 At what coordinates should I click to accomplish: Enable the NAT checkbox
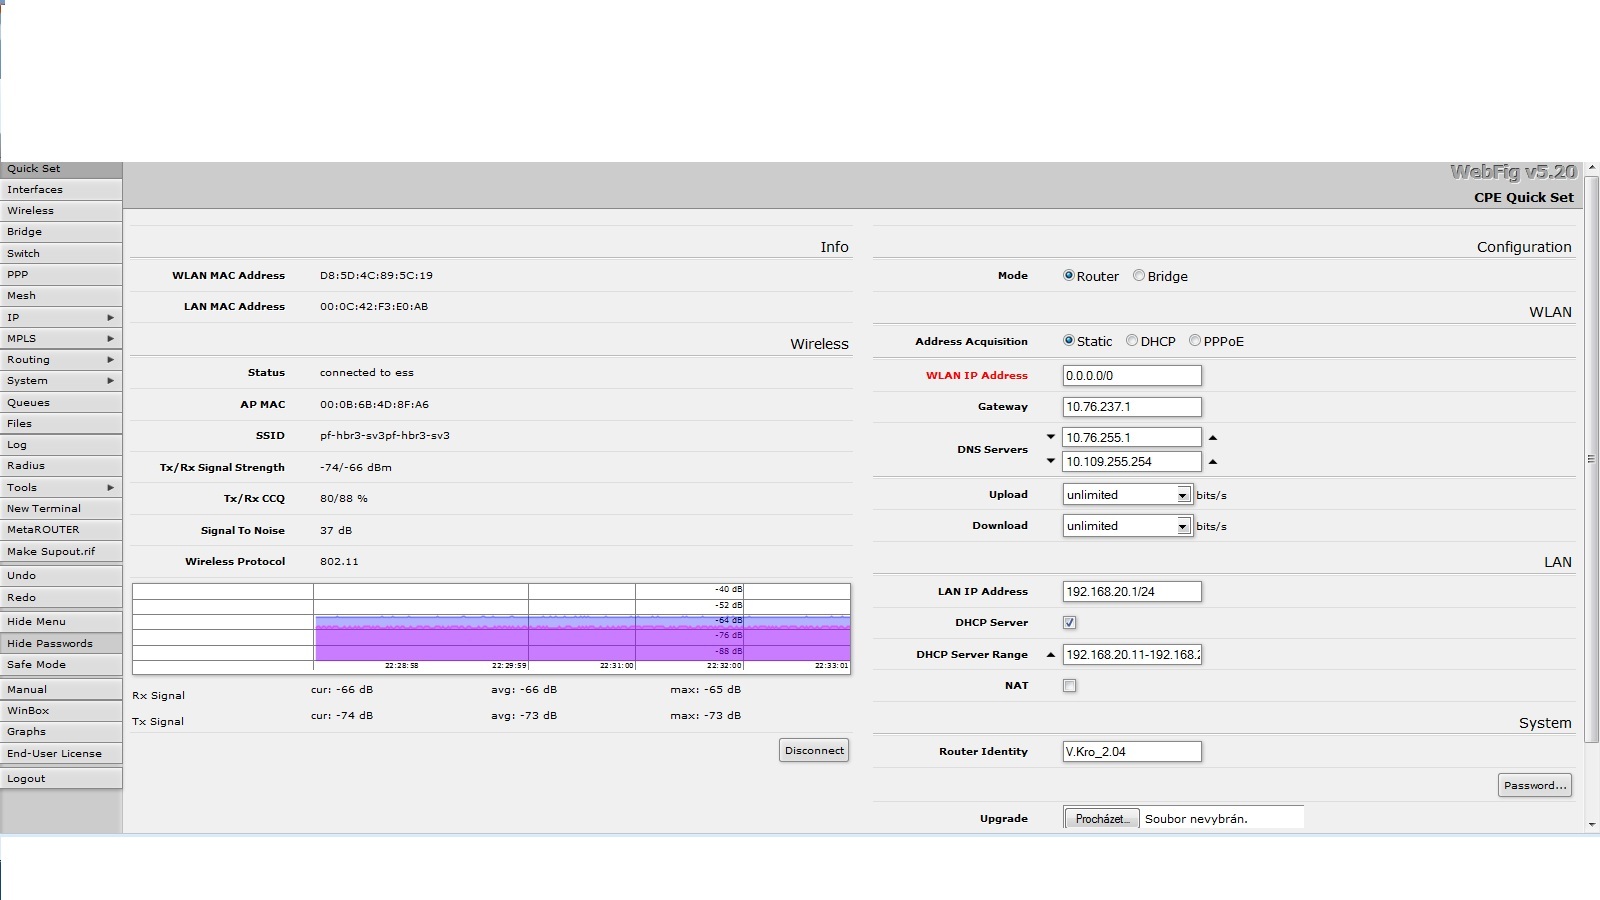1070,686
